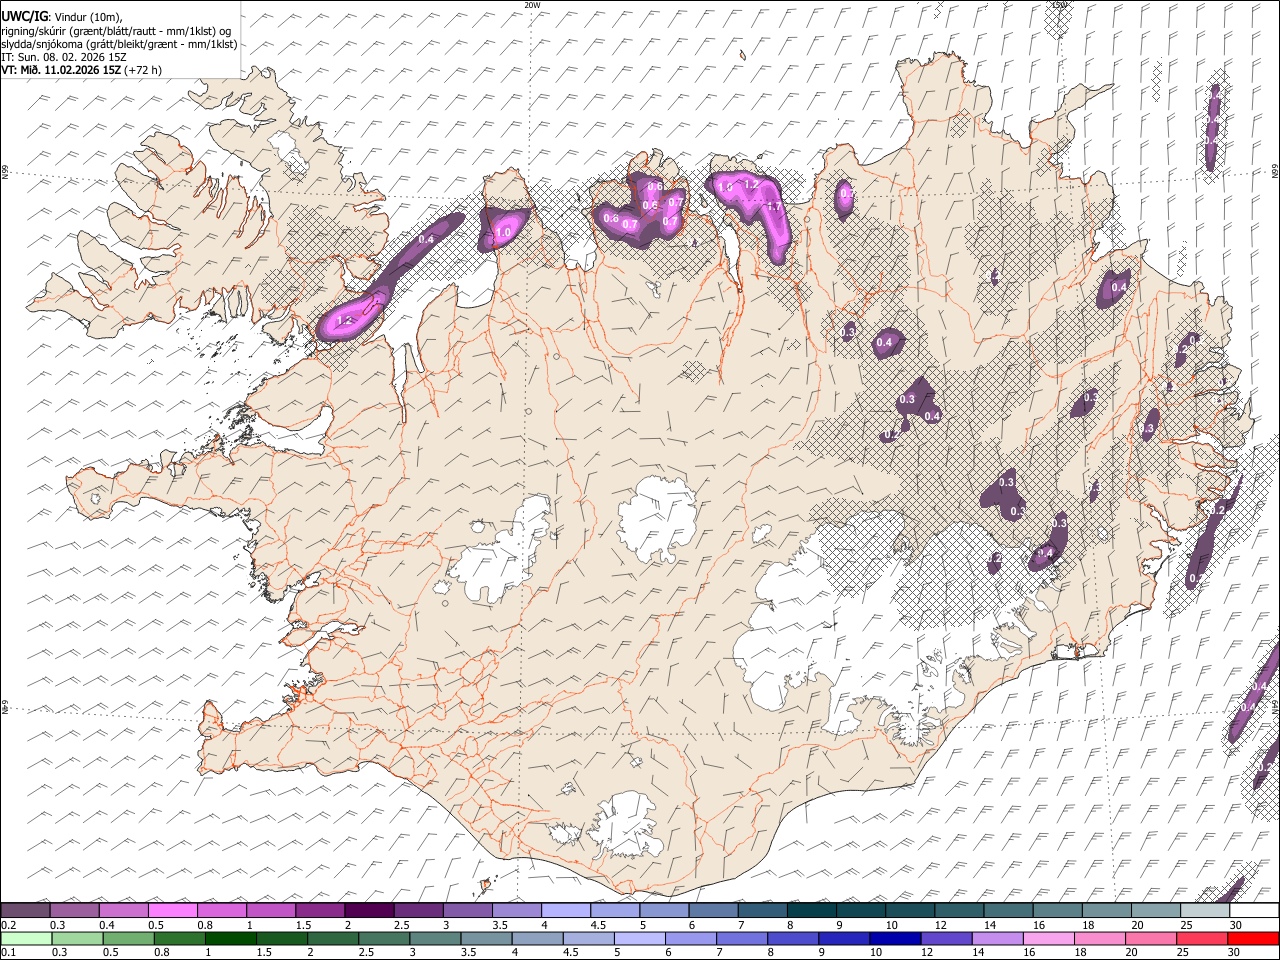Click the '1.7' precipitation value on the map
Screen dimensions: 1280x960
click(x=773, y=207)
